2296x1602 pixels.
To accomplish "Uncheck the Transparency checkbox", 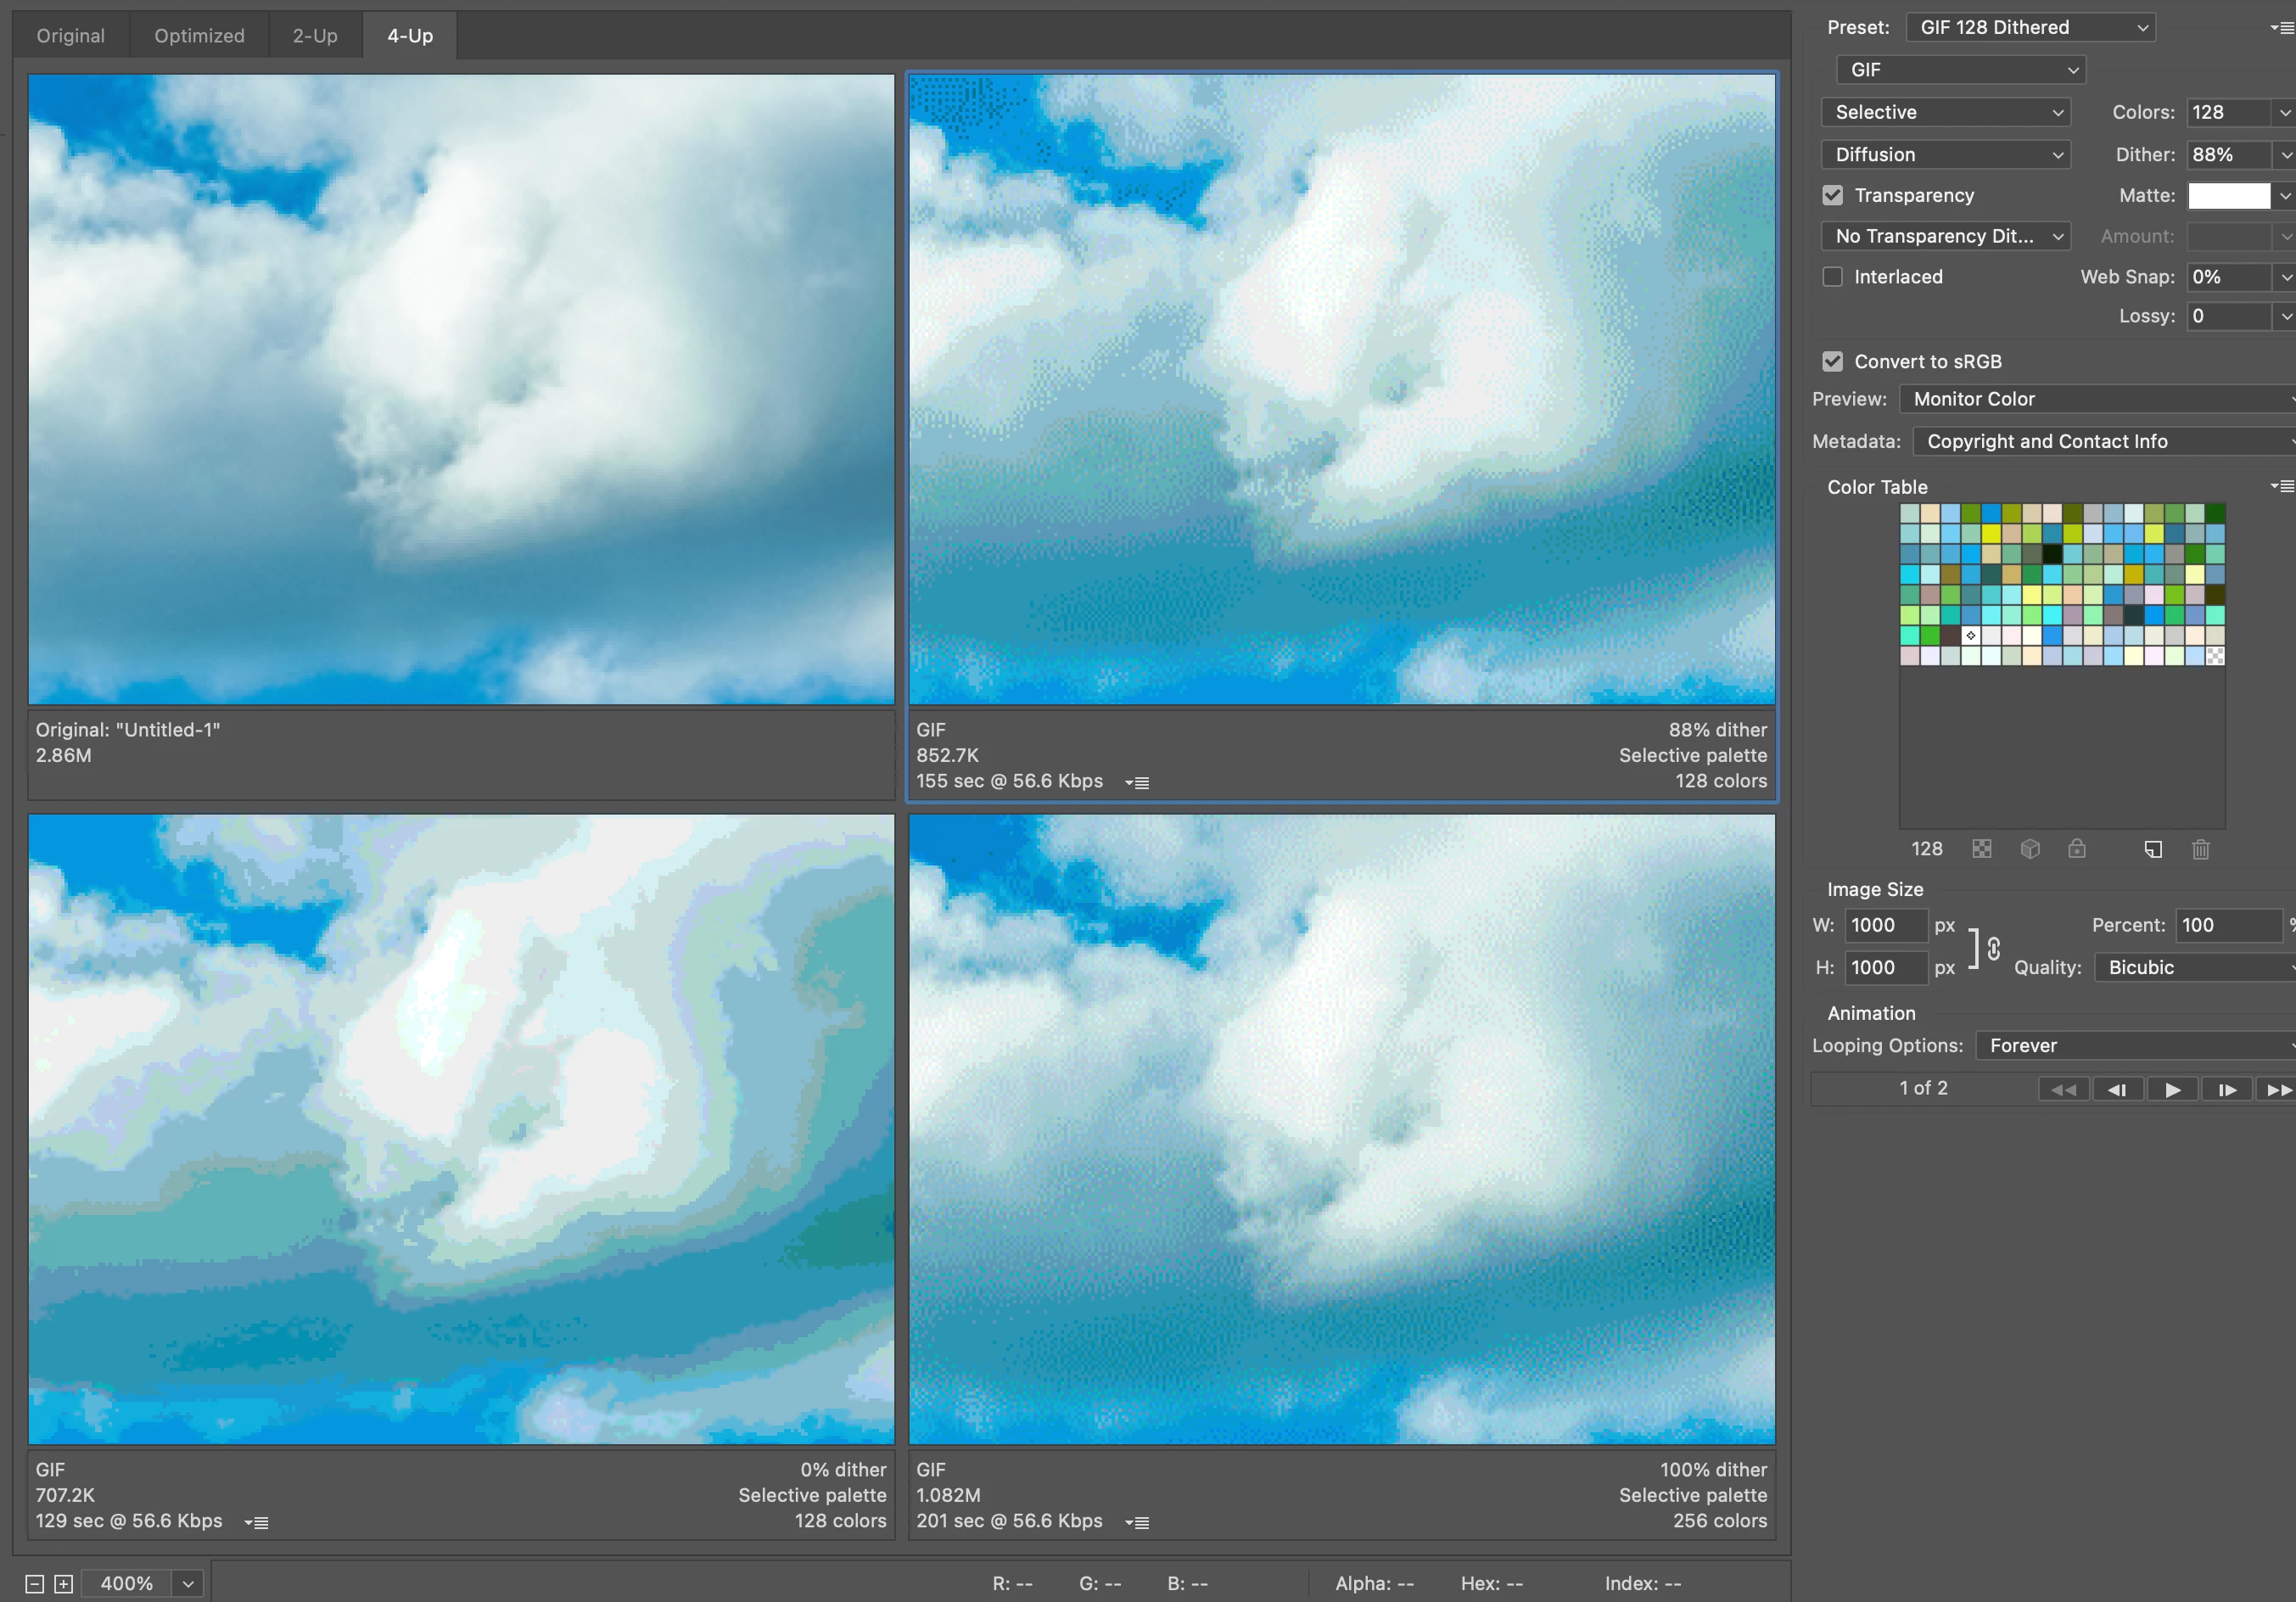I will [x=1832, y=195].
